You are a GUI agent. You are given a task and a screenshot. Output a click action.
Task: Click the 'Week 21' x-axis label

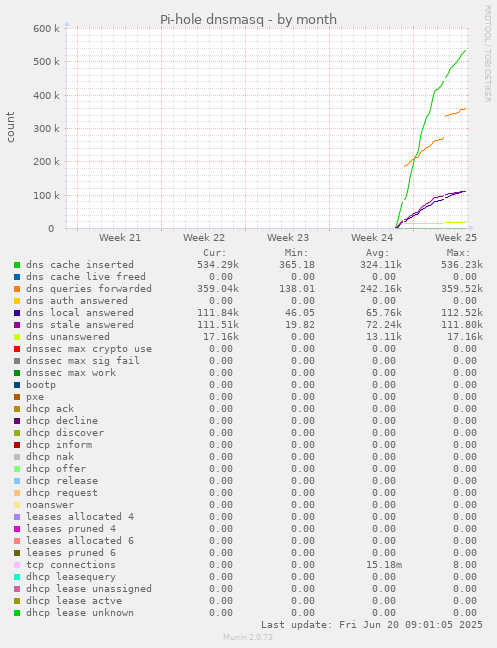120,238
